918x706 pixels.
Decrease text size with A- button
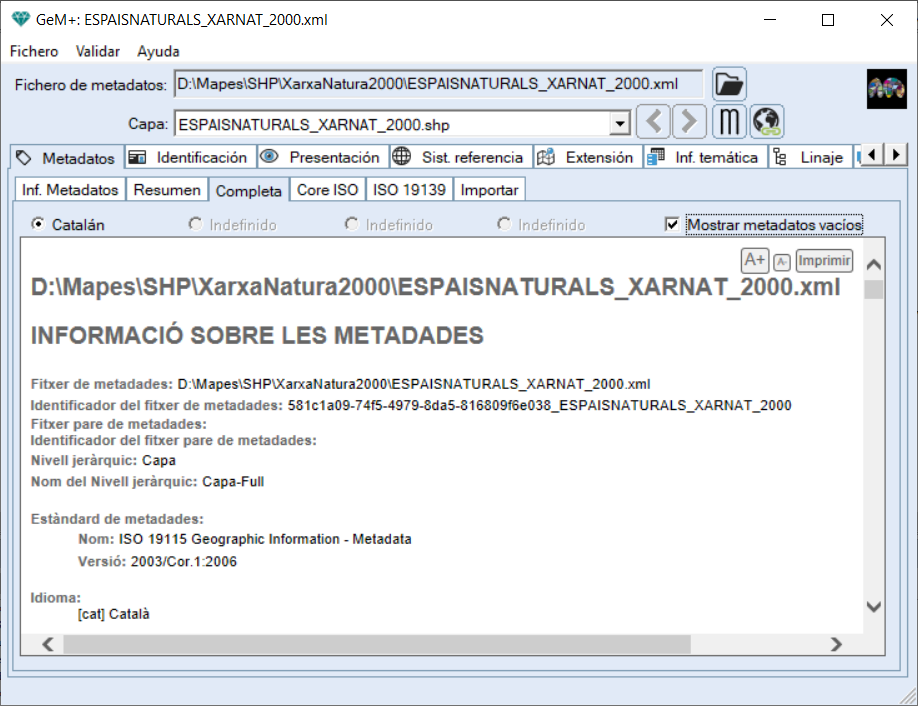point(782,262)
